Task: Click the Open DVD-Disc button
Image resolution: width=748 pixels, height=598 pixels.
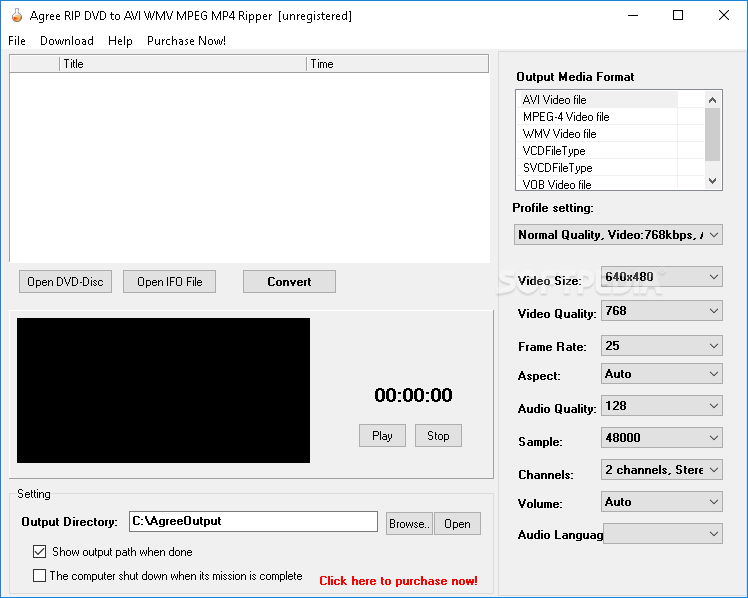Action: tap(65, 282)
